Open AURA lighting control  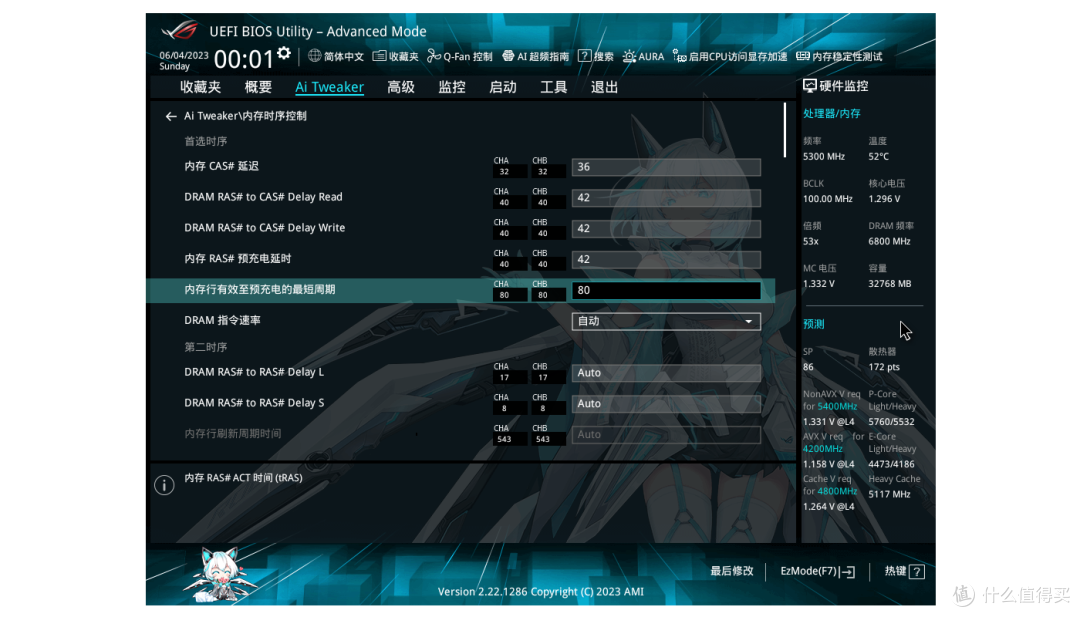click(629, 57)
